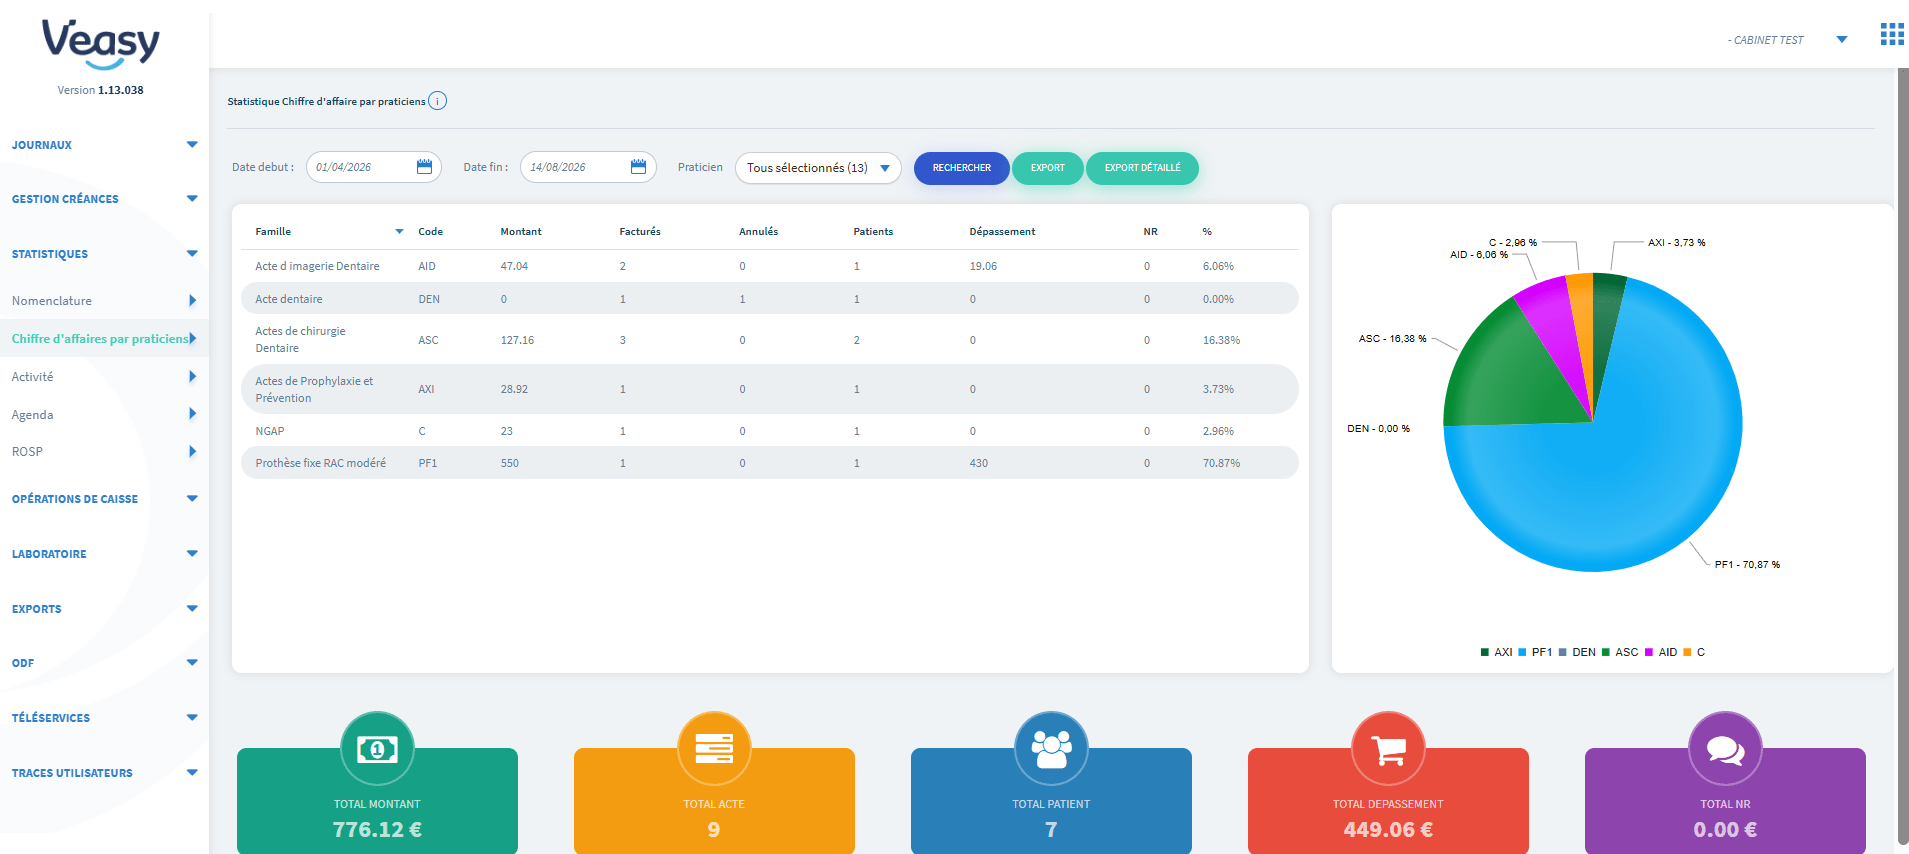Open the apps grid icon
Viewport: 1909px width, 854px height.
[x=1891, y=34]
